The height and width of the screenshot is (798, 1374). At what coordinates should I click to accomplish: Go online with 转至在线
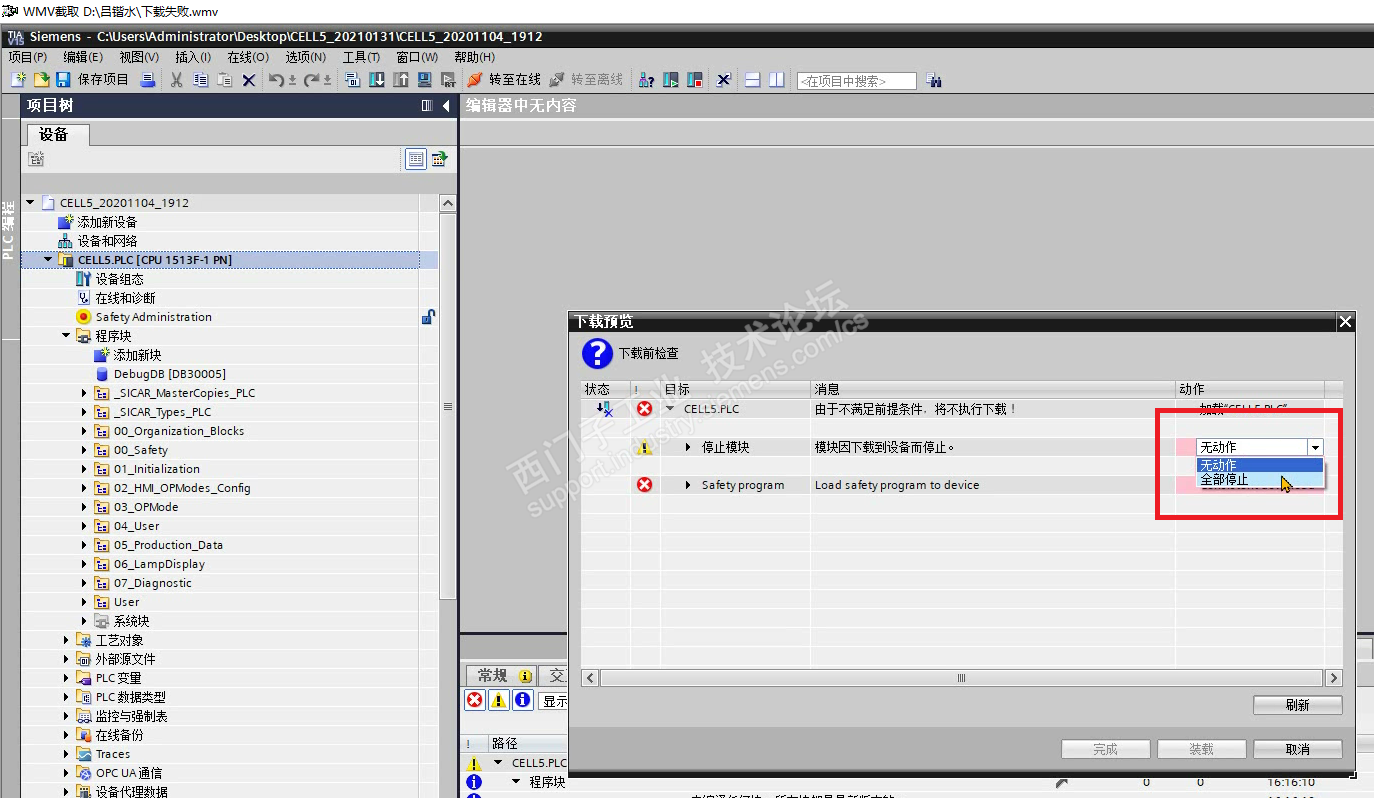pyautogui.click(x=504, y=80)
